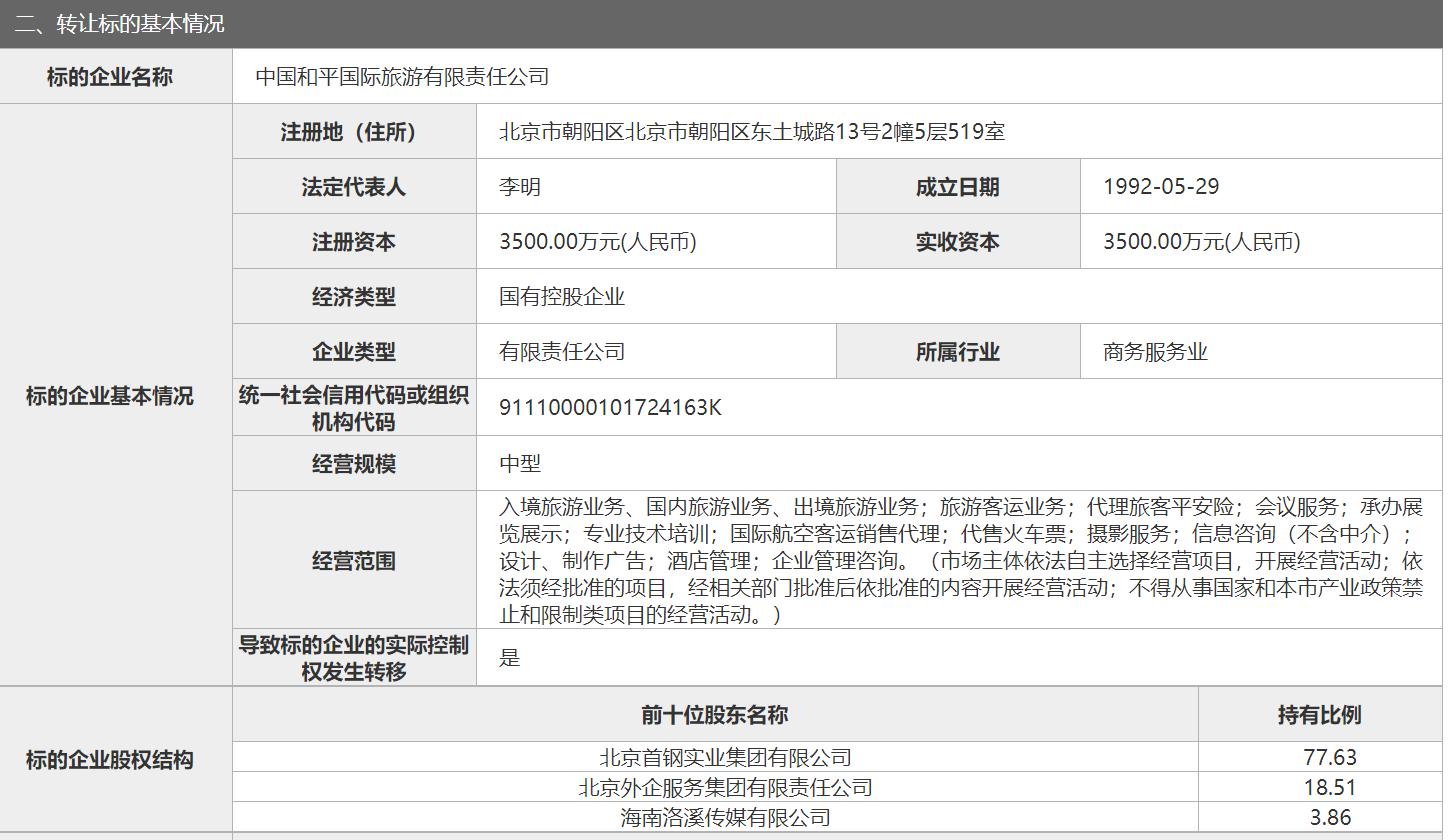选择"标的企业名称"表头单元格
Image resolution: width=1450 pixels, height=840 pixels.
click(116, 76)
